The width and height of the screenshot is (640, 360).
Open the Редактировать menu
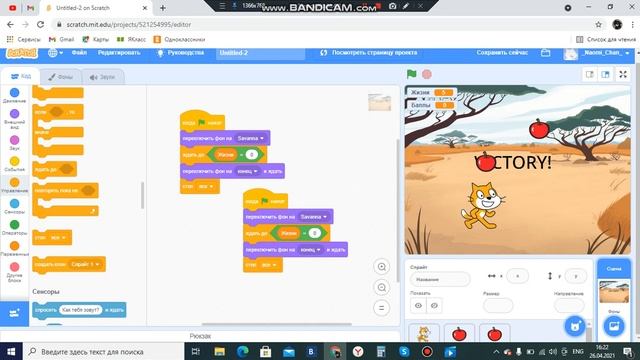tap(119, 53)
